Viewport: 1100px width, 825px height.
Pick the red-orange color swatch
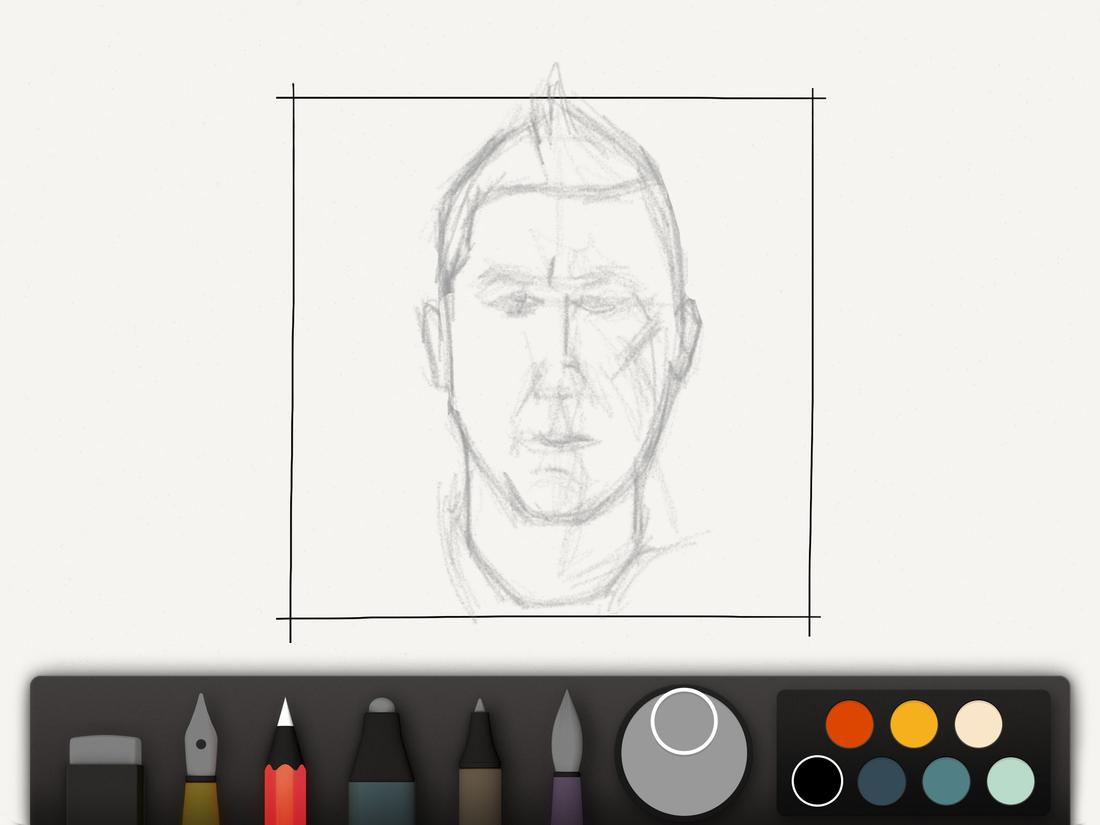pyautogui.click(x=848, y=722)
